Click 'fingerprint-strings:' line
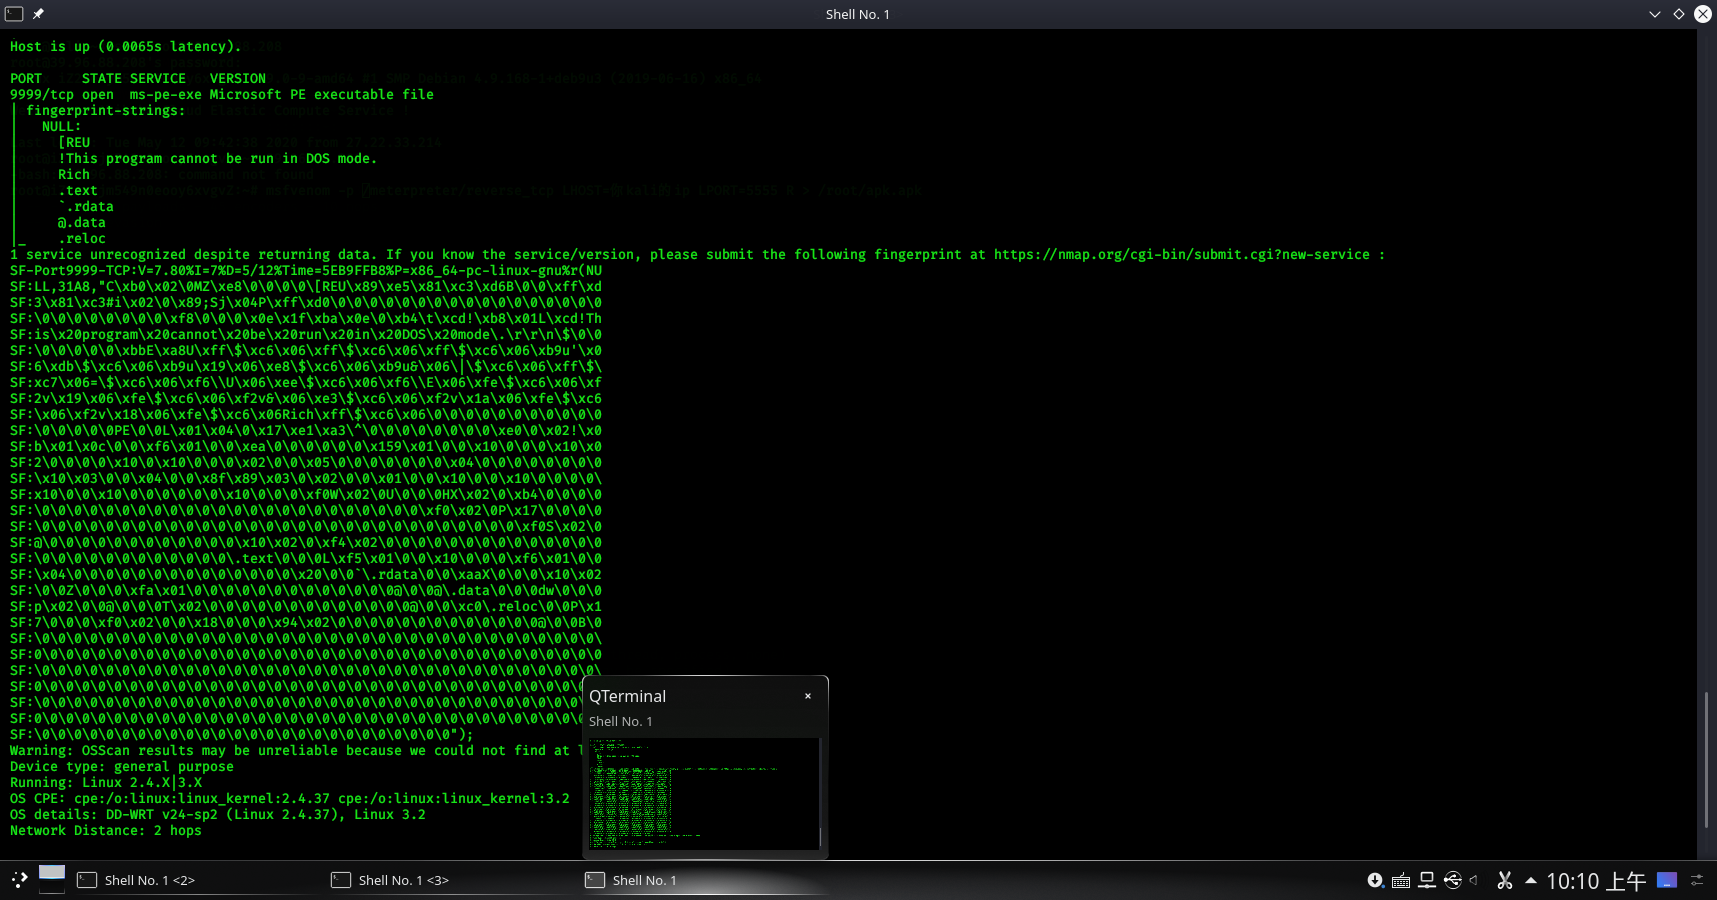This screenshot has height=900, width=1717. tap(106, 111)
